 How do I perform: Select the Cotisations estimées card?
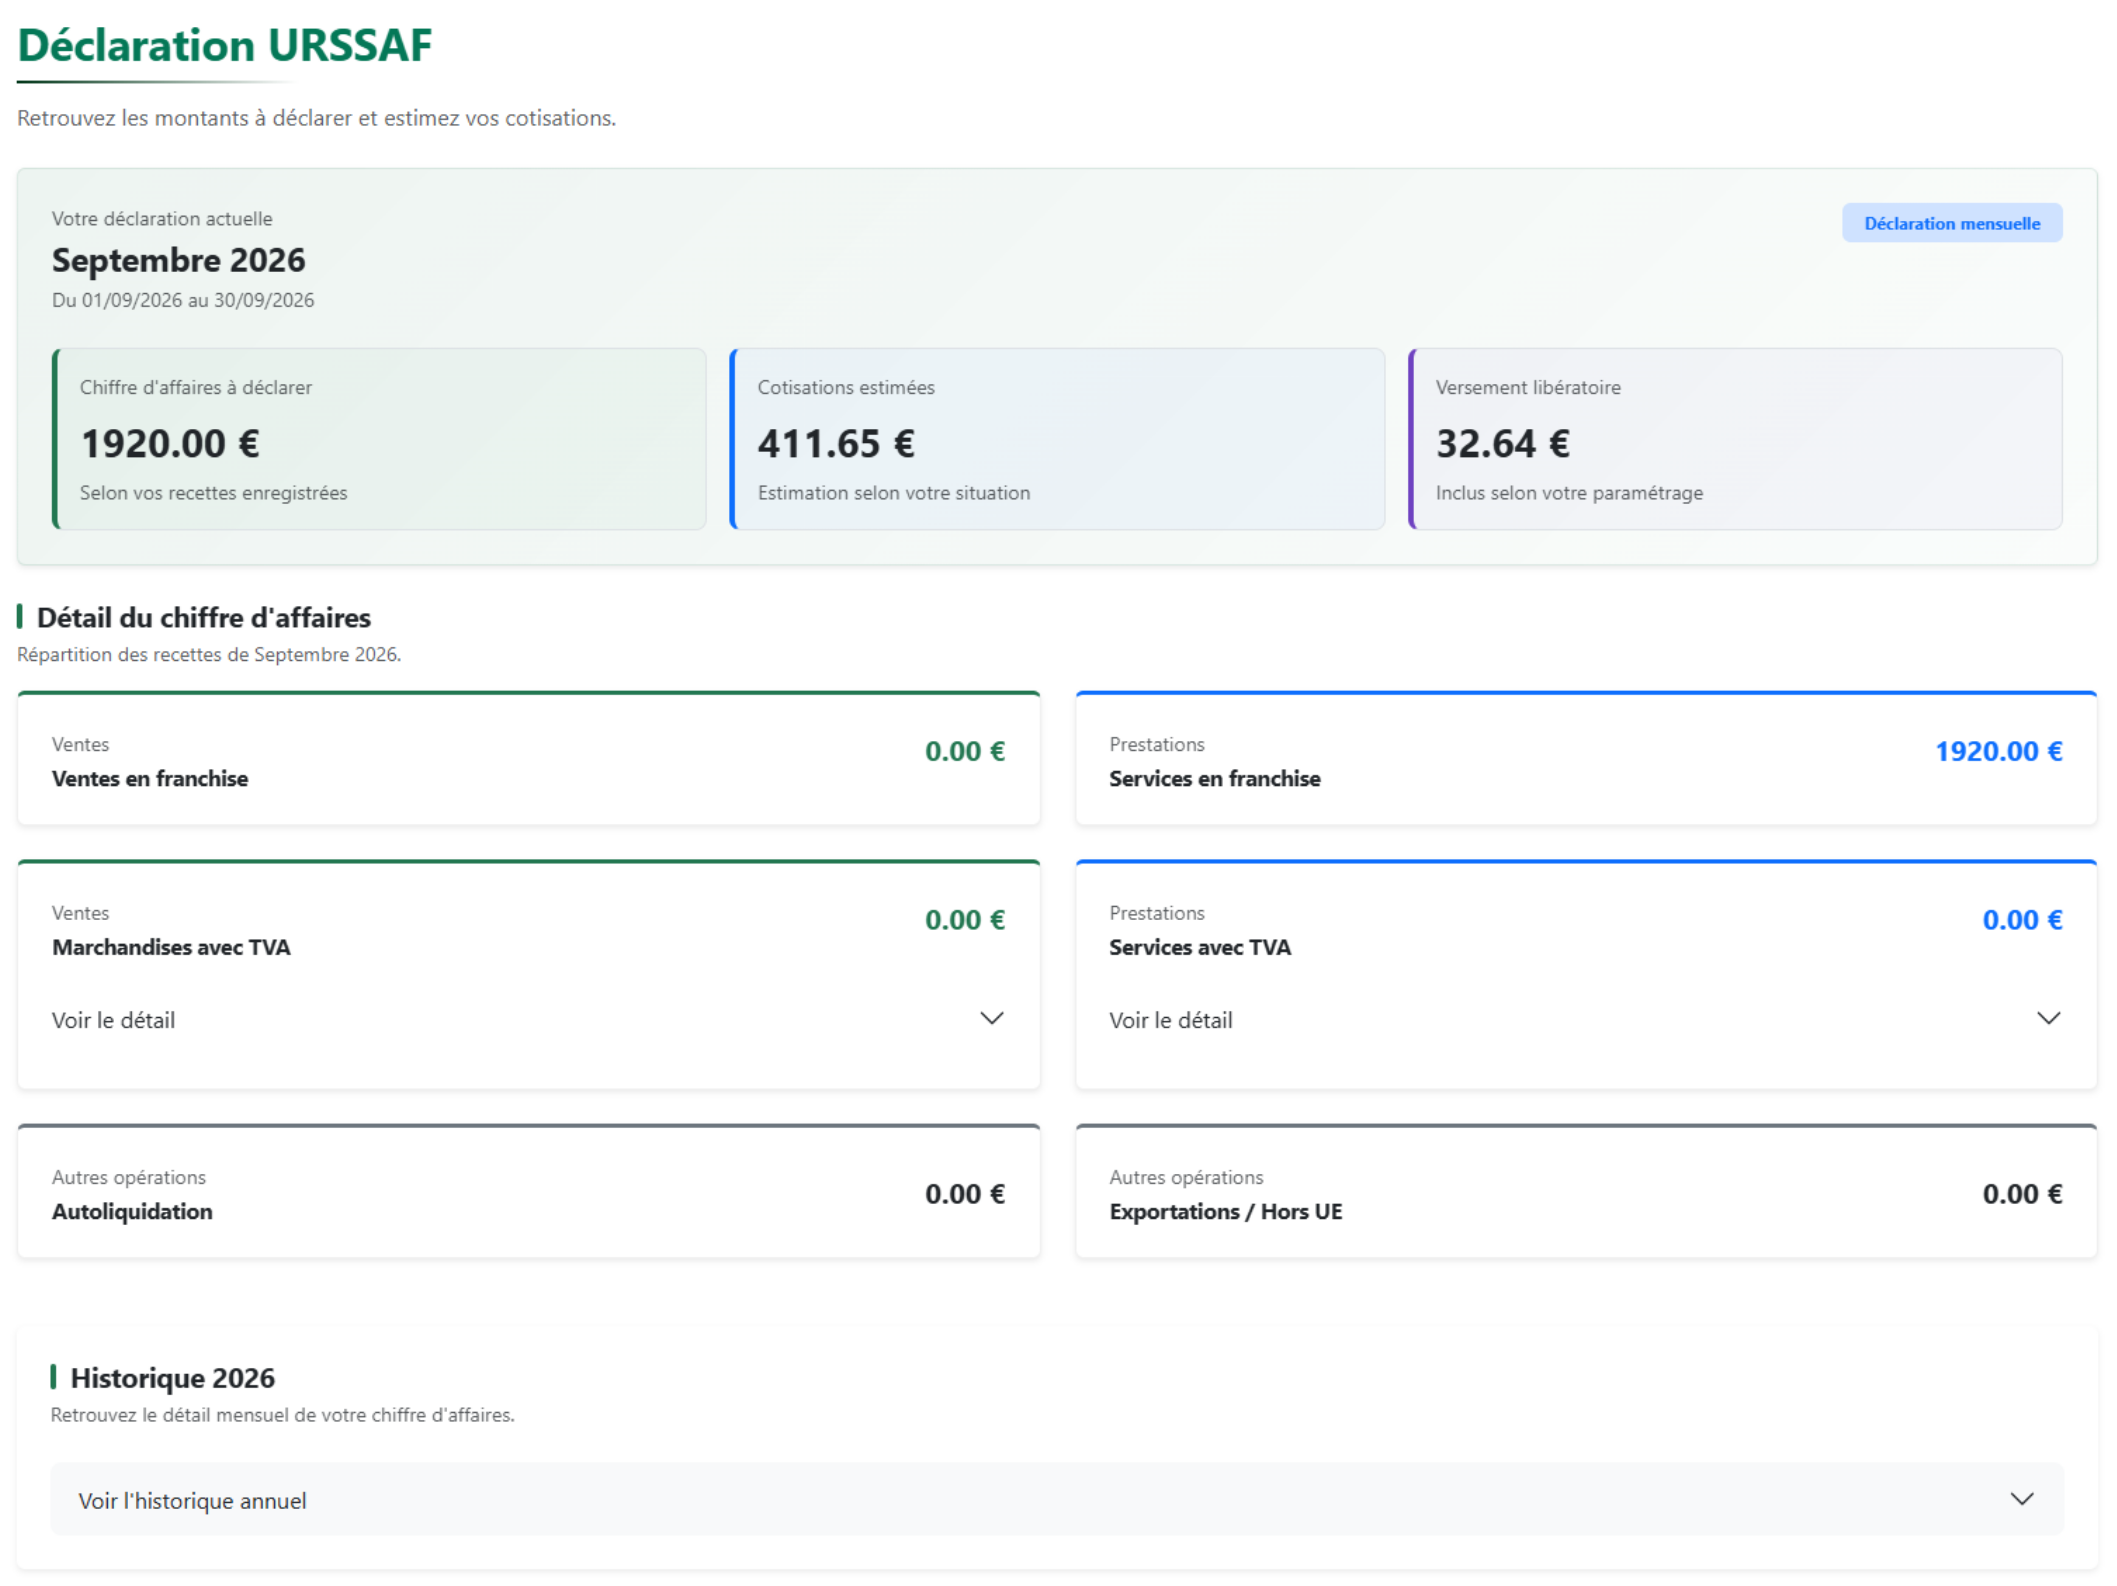1057,439
